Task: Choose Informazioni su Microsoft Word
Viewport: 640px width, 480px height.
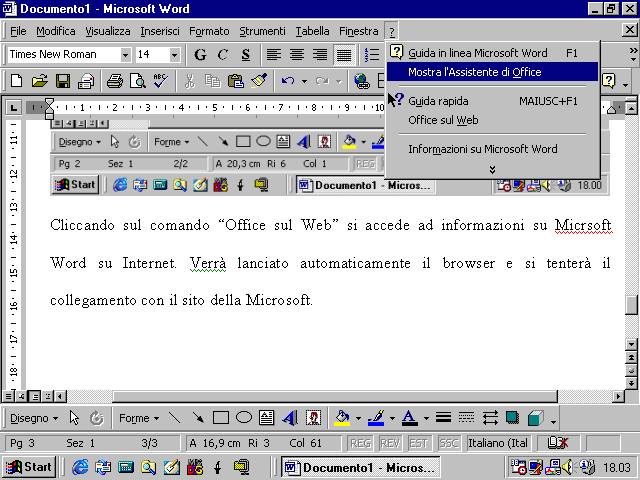Action: pyautogui.click(x=492, y=149)
